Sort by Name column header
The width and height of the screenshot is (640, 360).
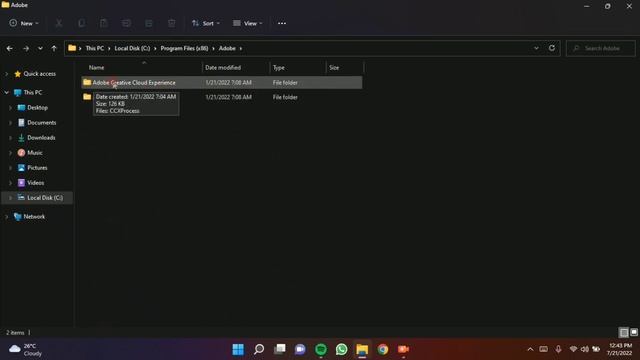click(96, 67)
